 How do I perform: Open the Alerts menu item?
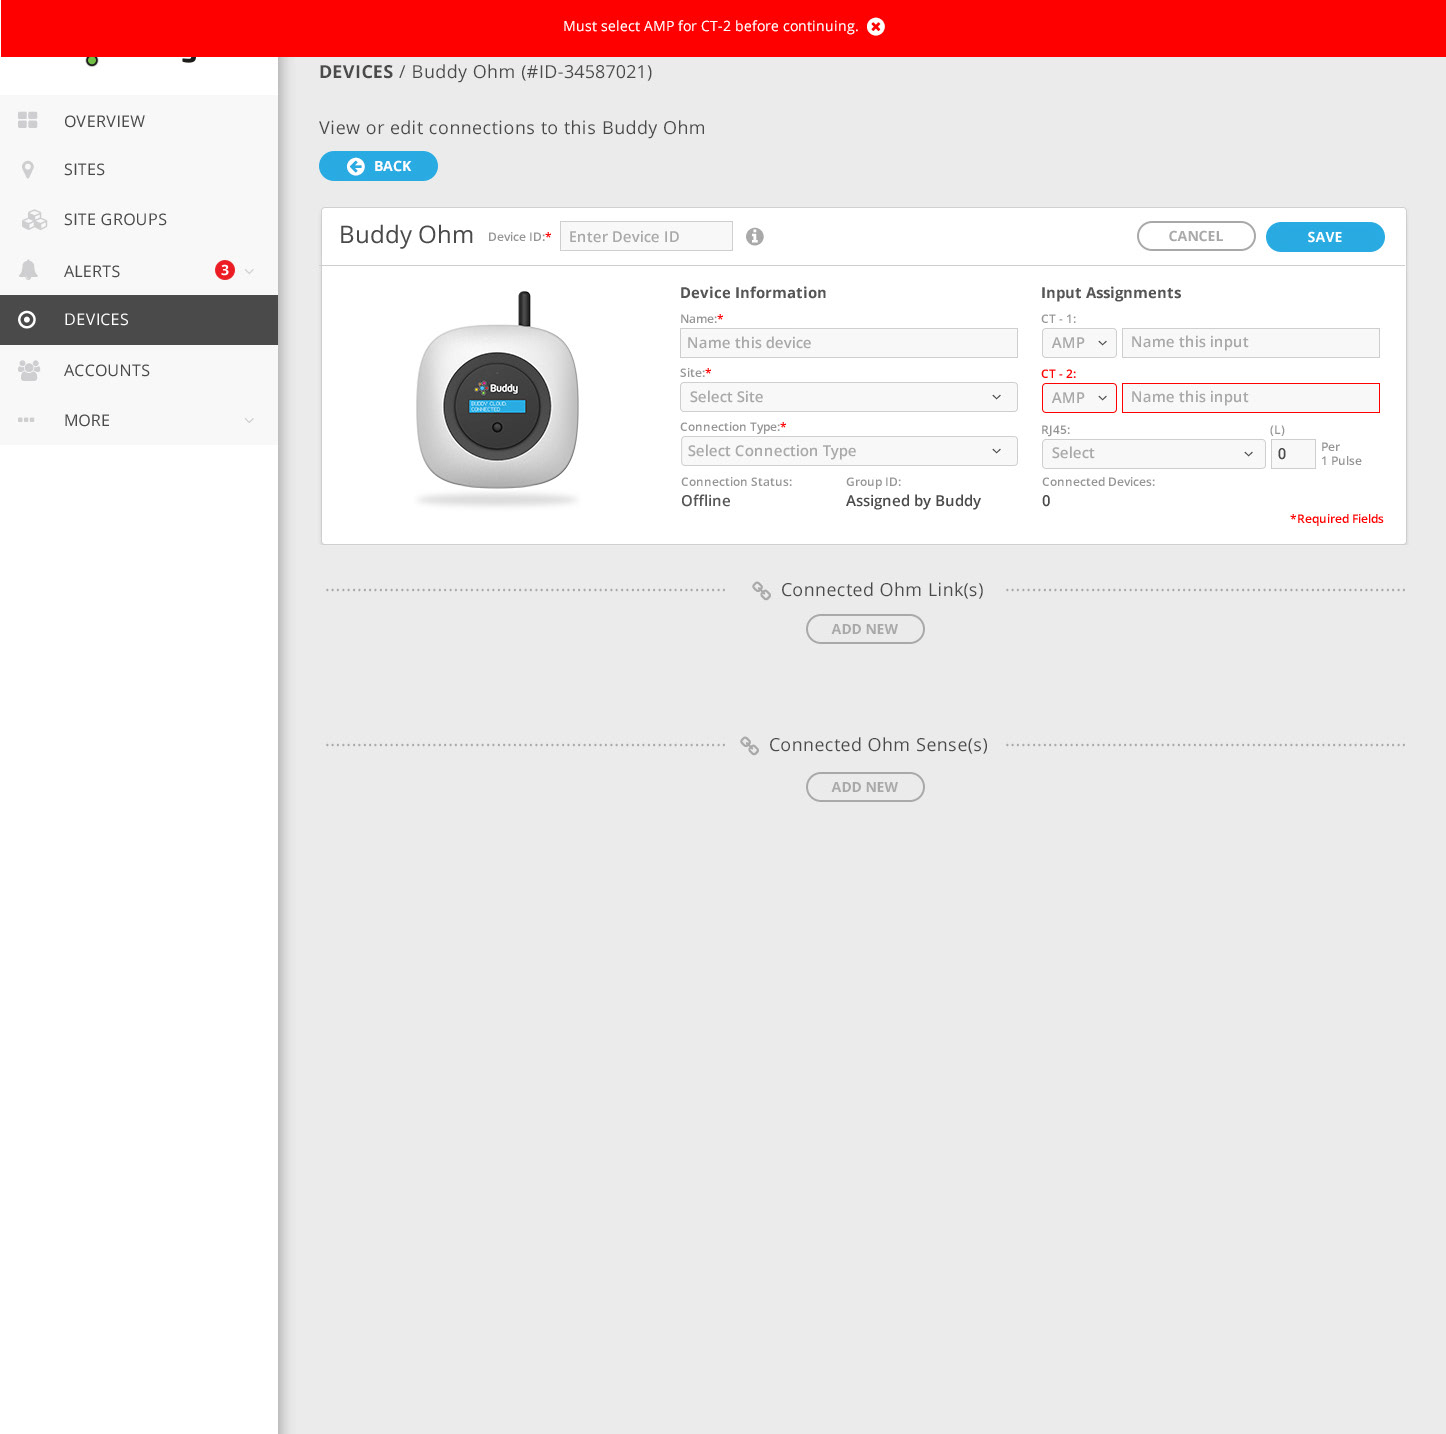pos(139,270)
